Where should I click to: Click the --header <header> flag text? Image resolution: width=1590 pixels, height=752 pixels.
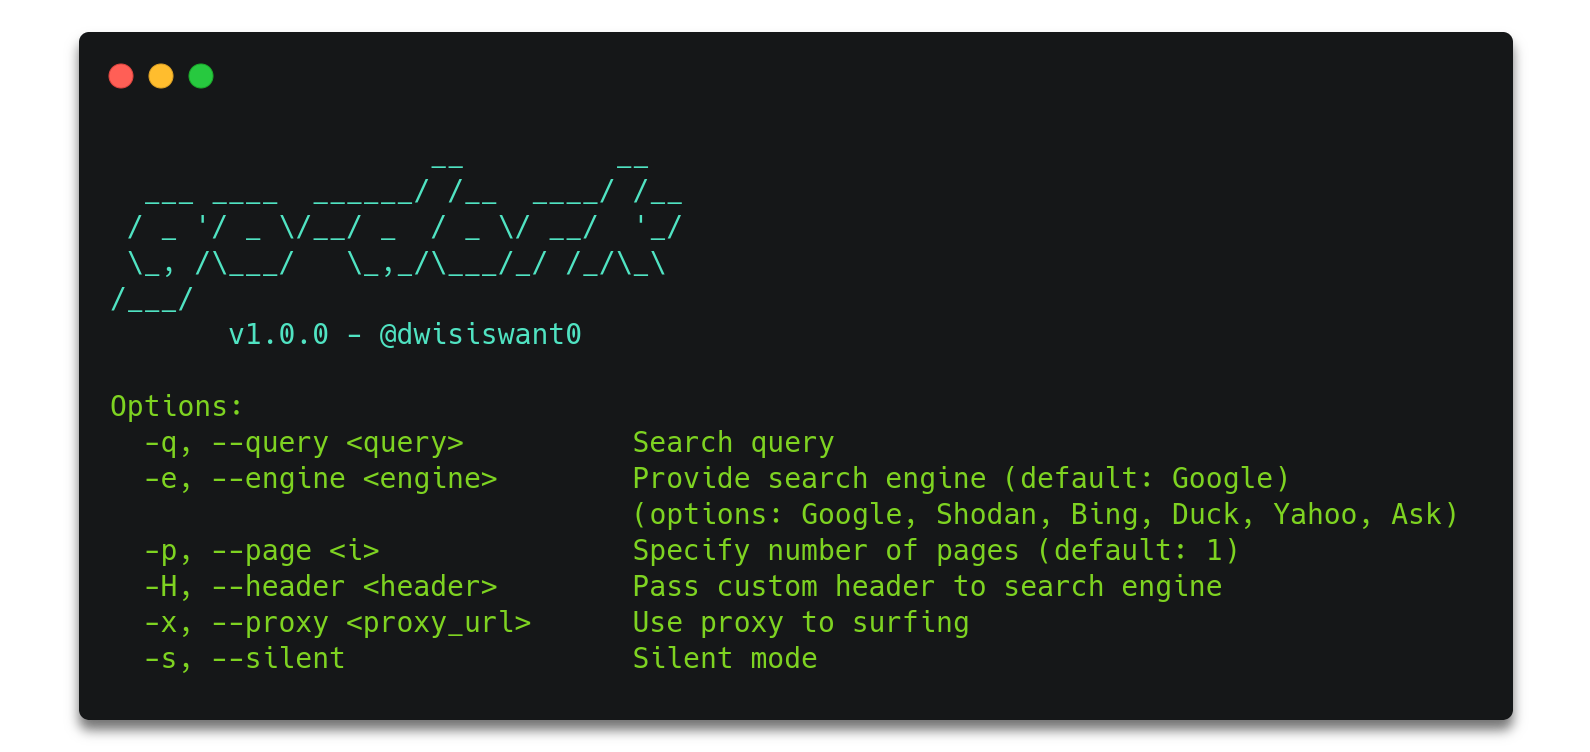point(354,586)
